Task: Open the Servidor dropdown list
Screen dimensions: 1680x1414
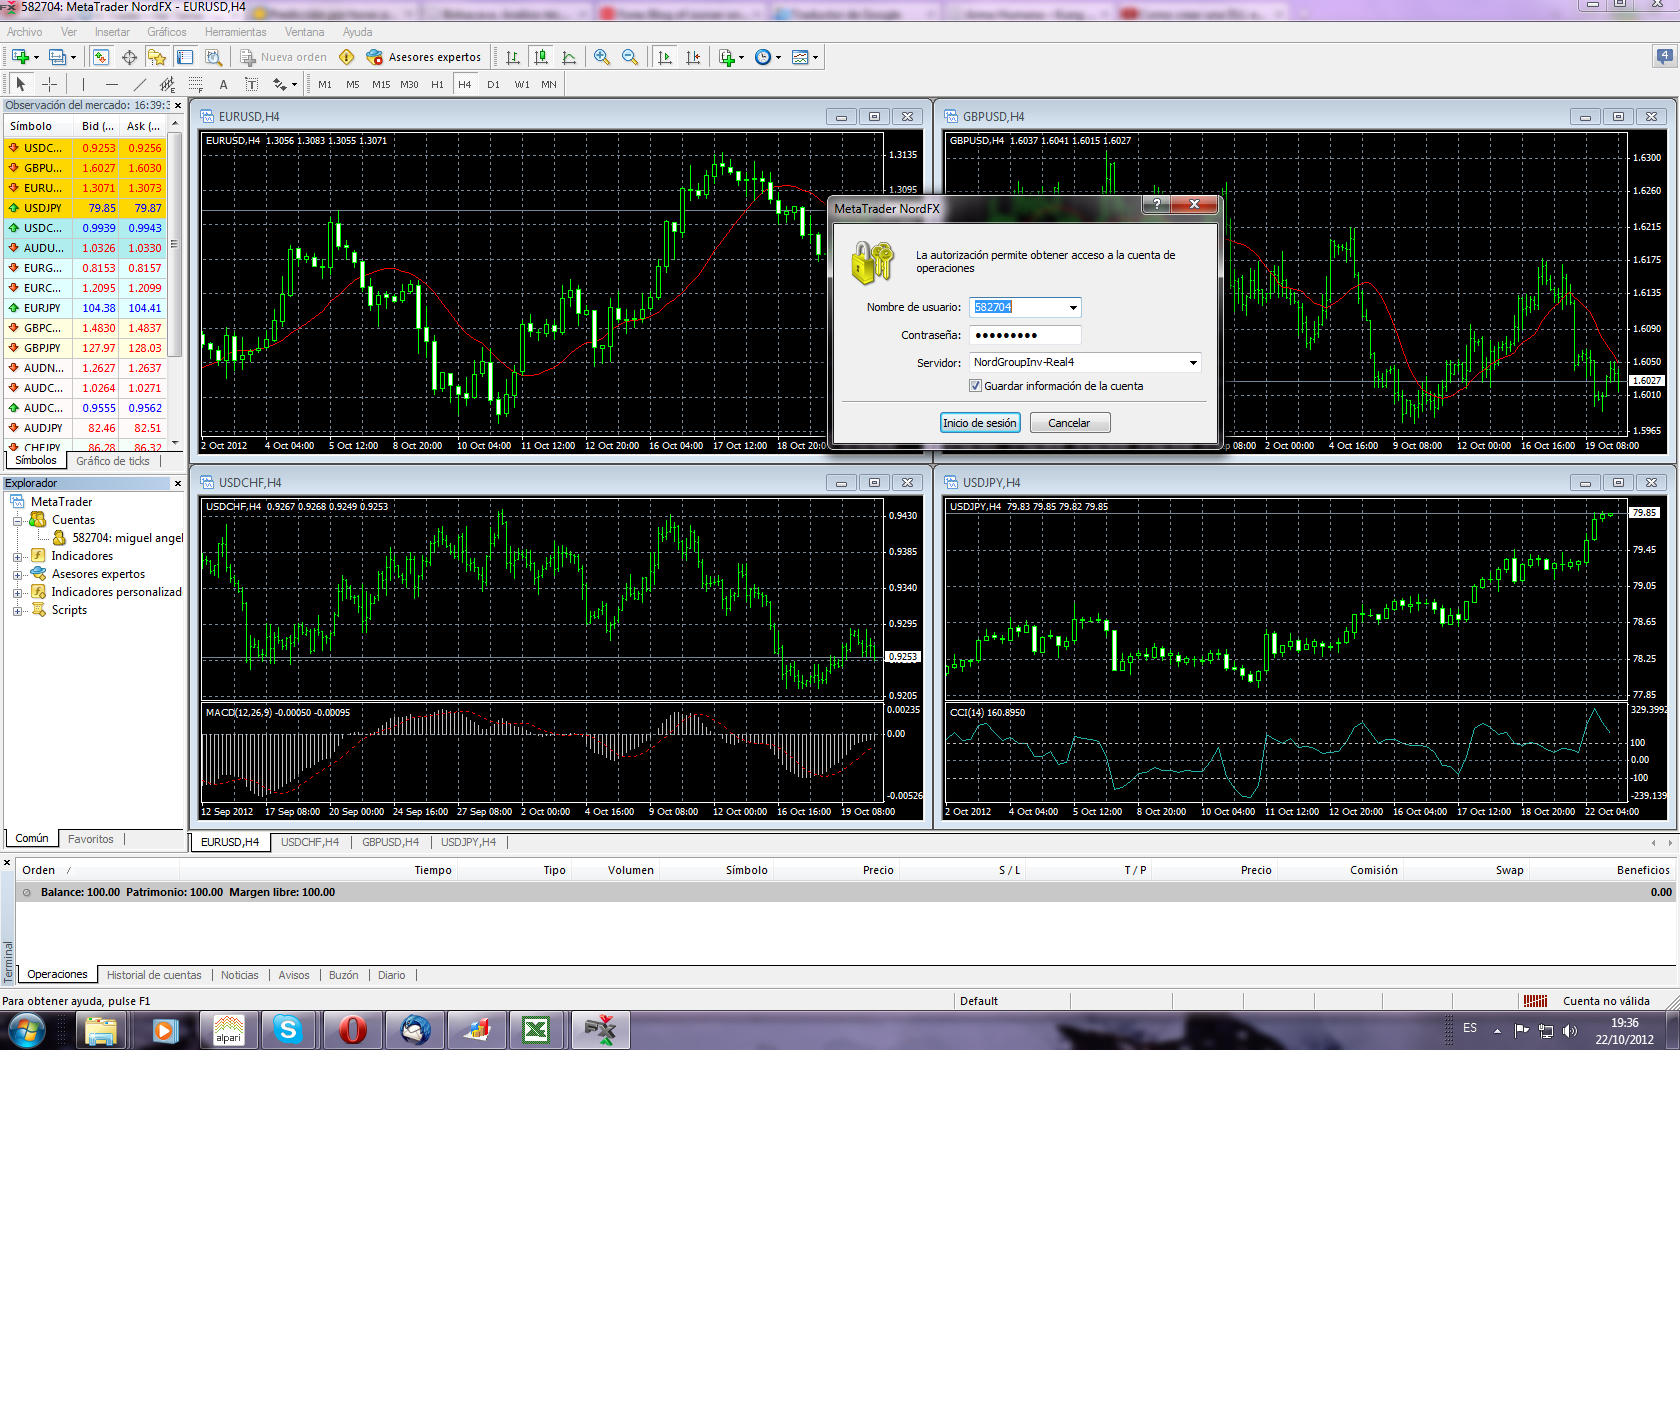Action: [1193, 362]
